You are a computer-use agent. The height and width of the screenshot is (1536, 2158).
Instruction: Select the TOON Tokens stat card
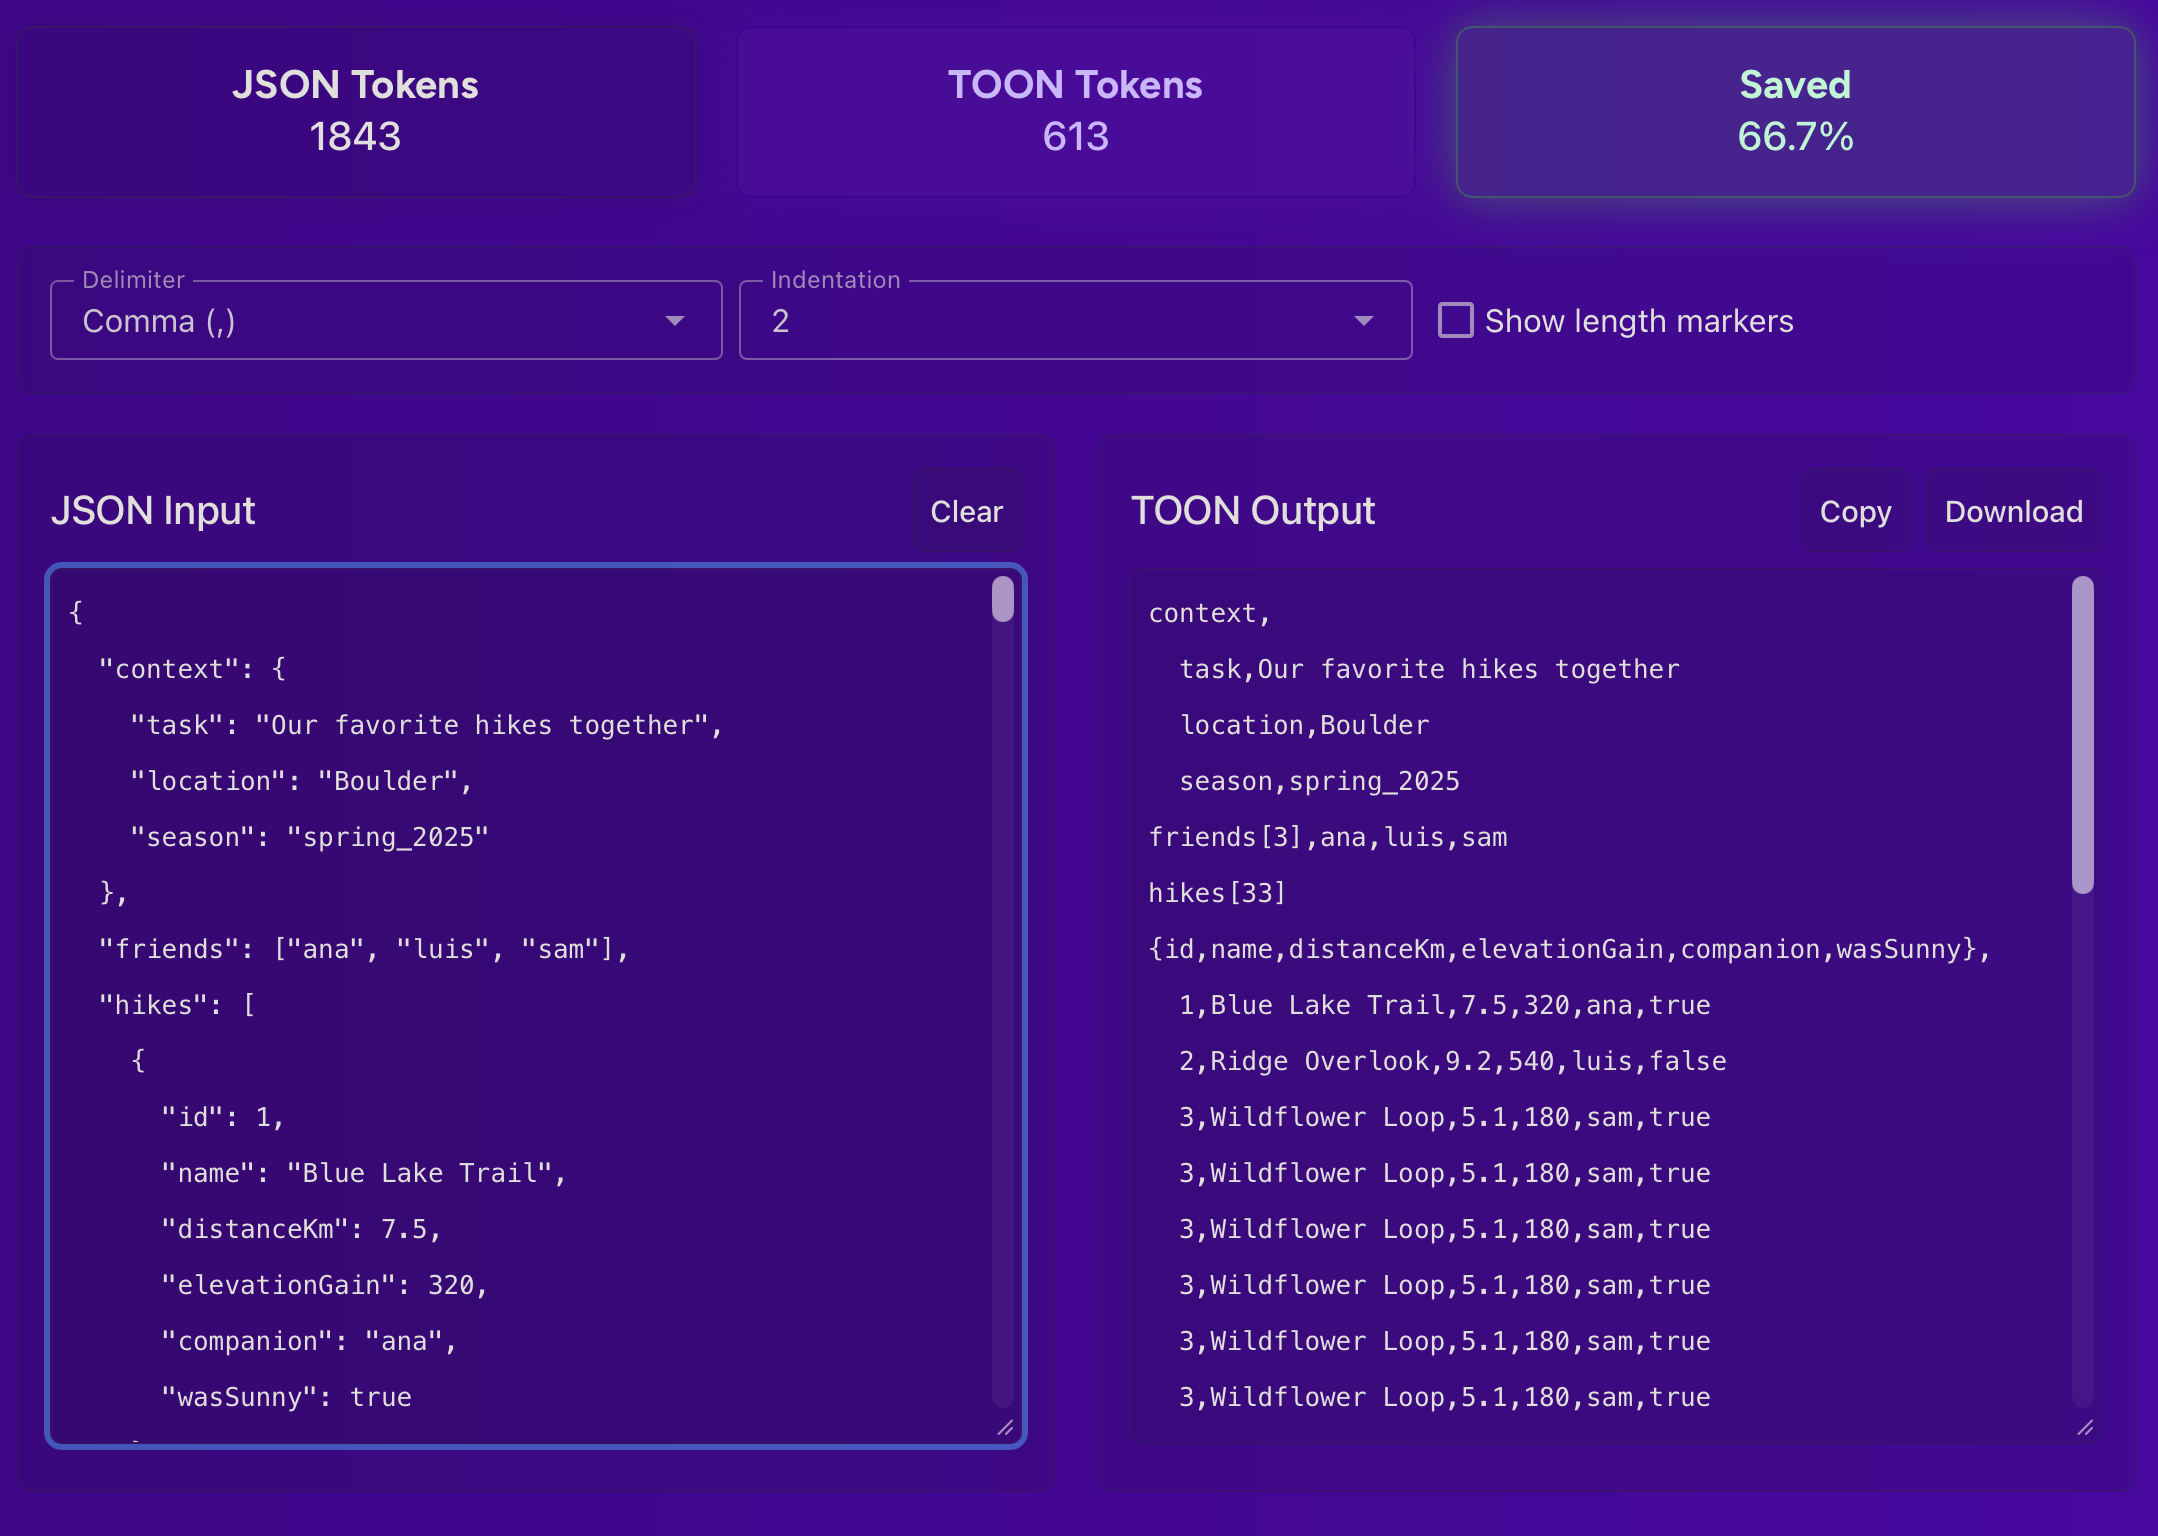click(x=1075, y=112)
